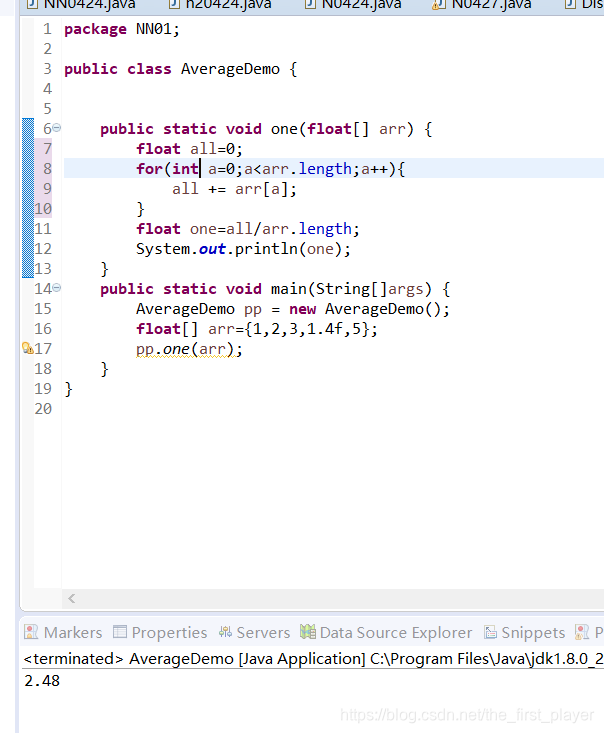Click line number 20 in the gutter
604x733 pixels.
coord(43,409)
